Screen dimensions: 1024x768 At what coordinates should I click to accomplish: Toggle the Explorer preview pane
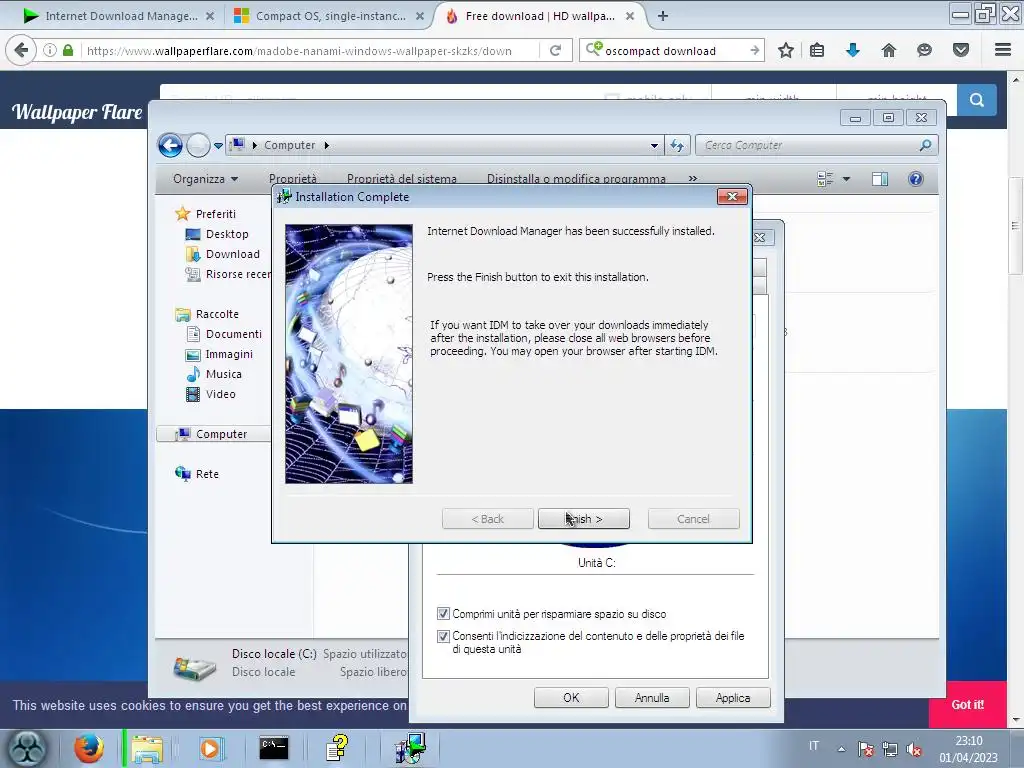pyautogui.click(x=880, y=179)
